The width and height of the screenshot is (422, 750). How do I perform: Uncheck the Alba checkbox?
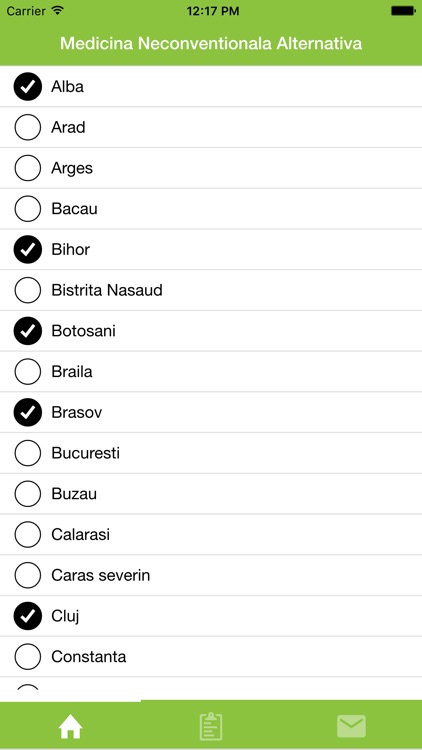(28, 87)
